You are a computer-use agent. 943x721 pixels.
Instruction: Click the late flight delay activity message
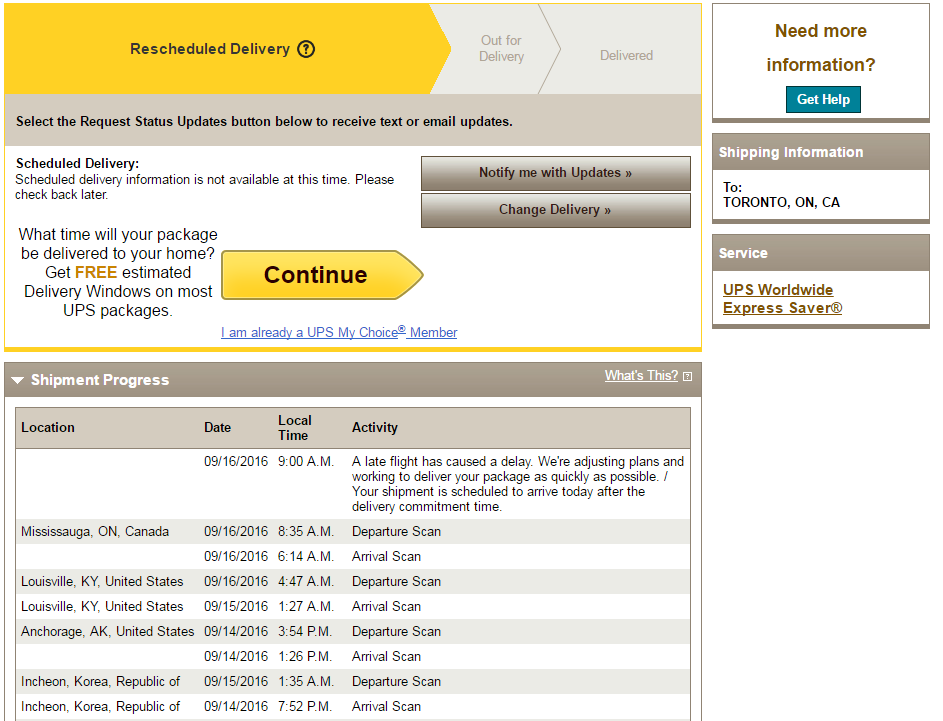[518, 484]
